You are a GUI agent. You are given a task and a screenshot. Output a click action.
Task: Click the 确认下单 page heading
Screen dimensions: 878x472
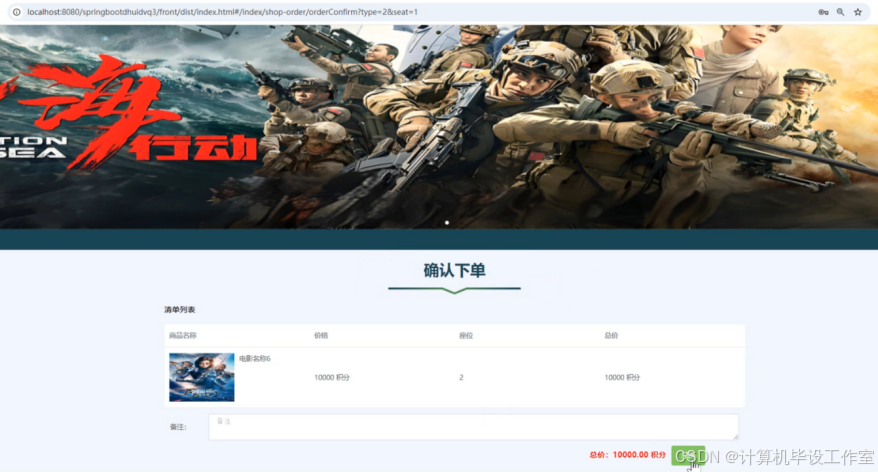[454, 271]
